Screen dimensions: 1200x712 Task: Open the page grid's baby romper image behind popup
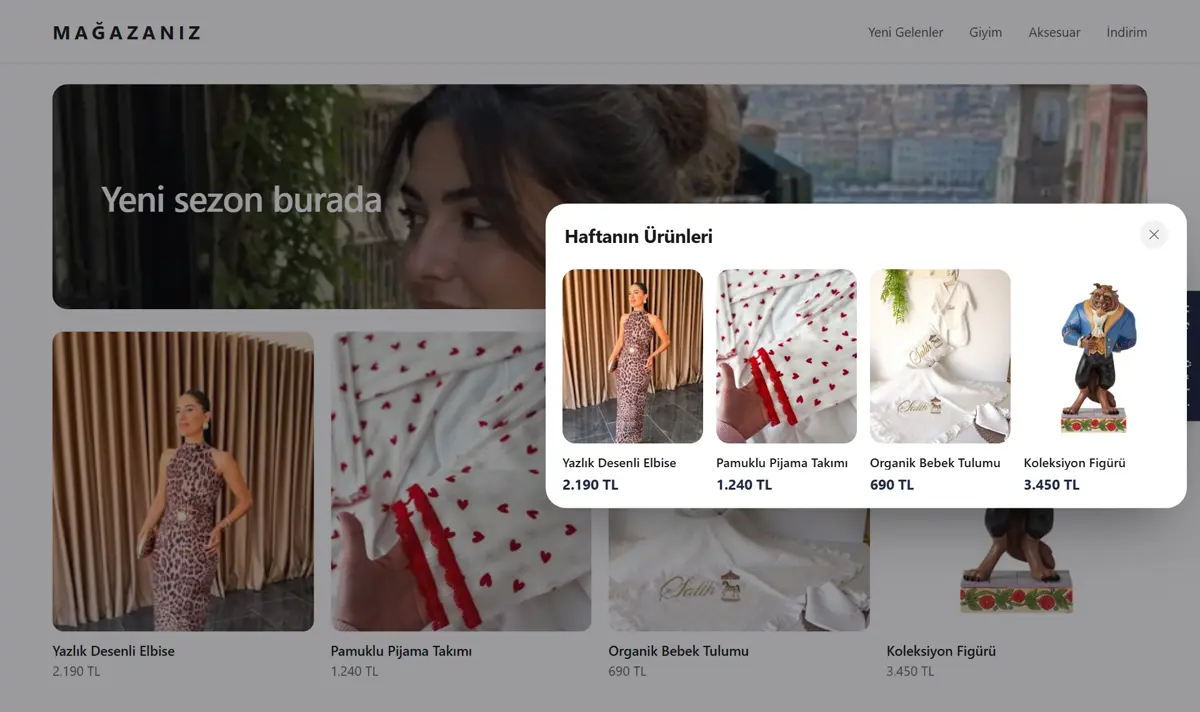pyautogui.click(x=739, y=569)
